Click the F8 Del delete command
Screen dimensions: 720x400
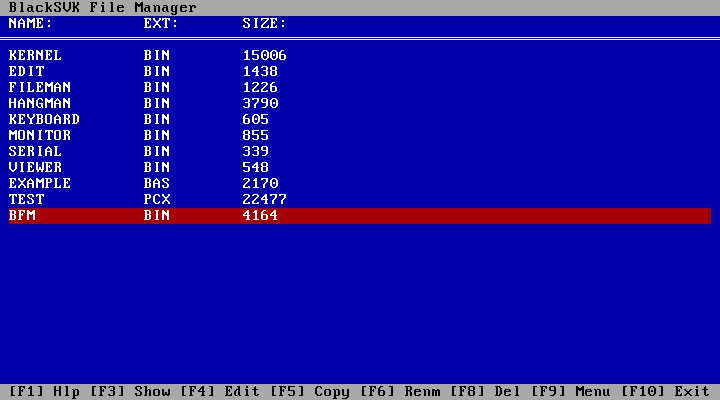point(485,392)
